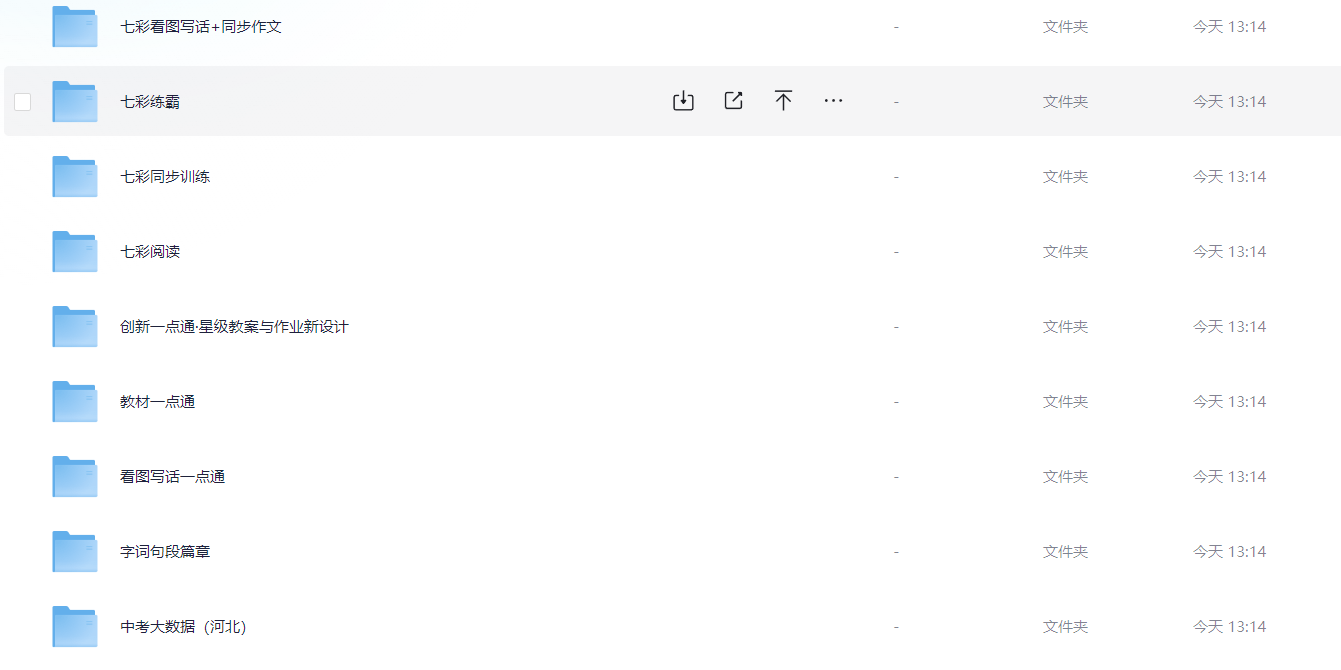Image resolution: width=1341 pixels, height=670 pixels.
Task: Download the 七彩练霸 folder
Action: [683, 101]
